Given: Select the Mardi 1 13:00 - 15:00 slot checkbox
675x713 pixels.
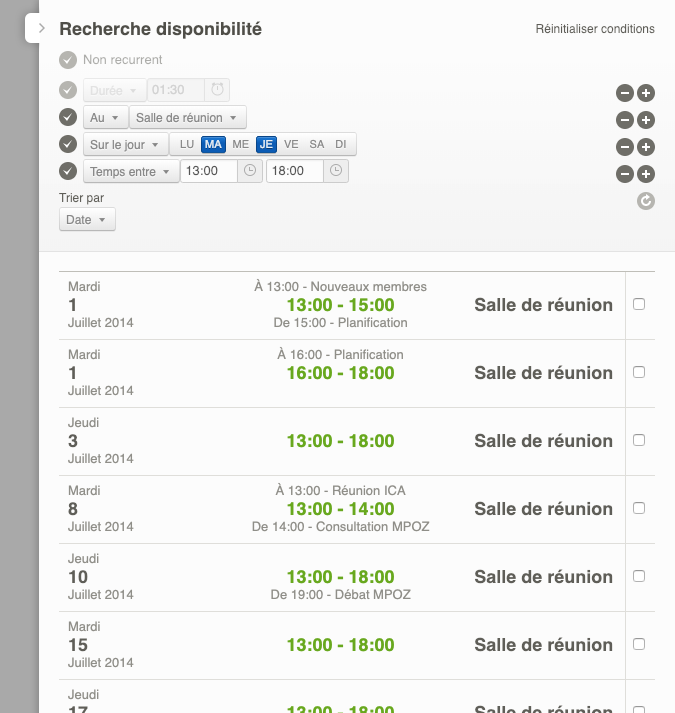Looking at the screenshot, I should pos(639,304).
